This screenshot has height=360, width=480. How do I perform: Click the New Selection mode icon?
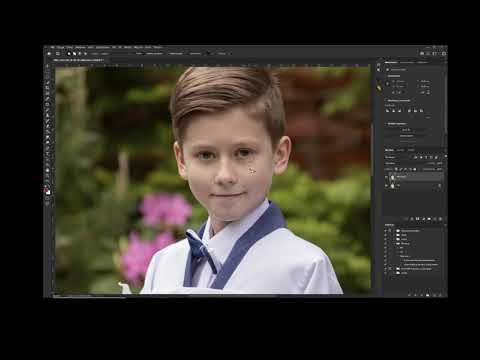pyautogui.click(x=69, y=53)
